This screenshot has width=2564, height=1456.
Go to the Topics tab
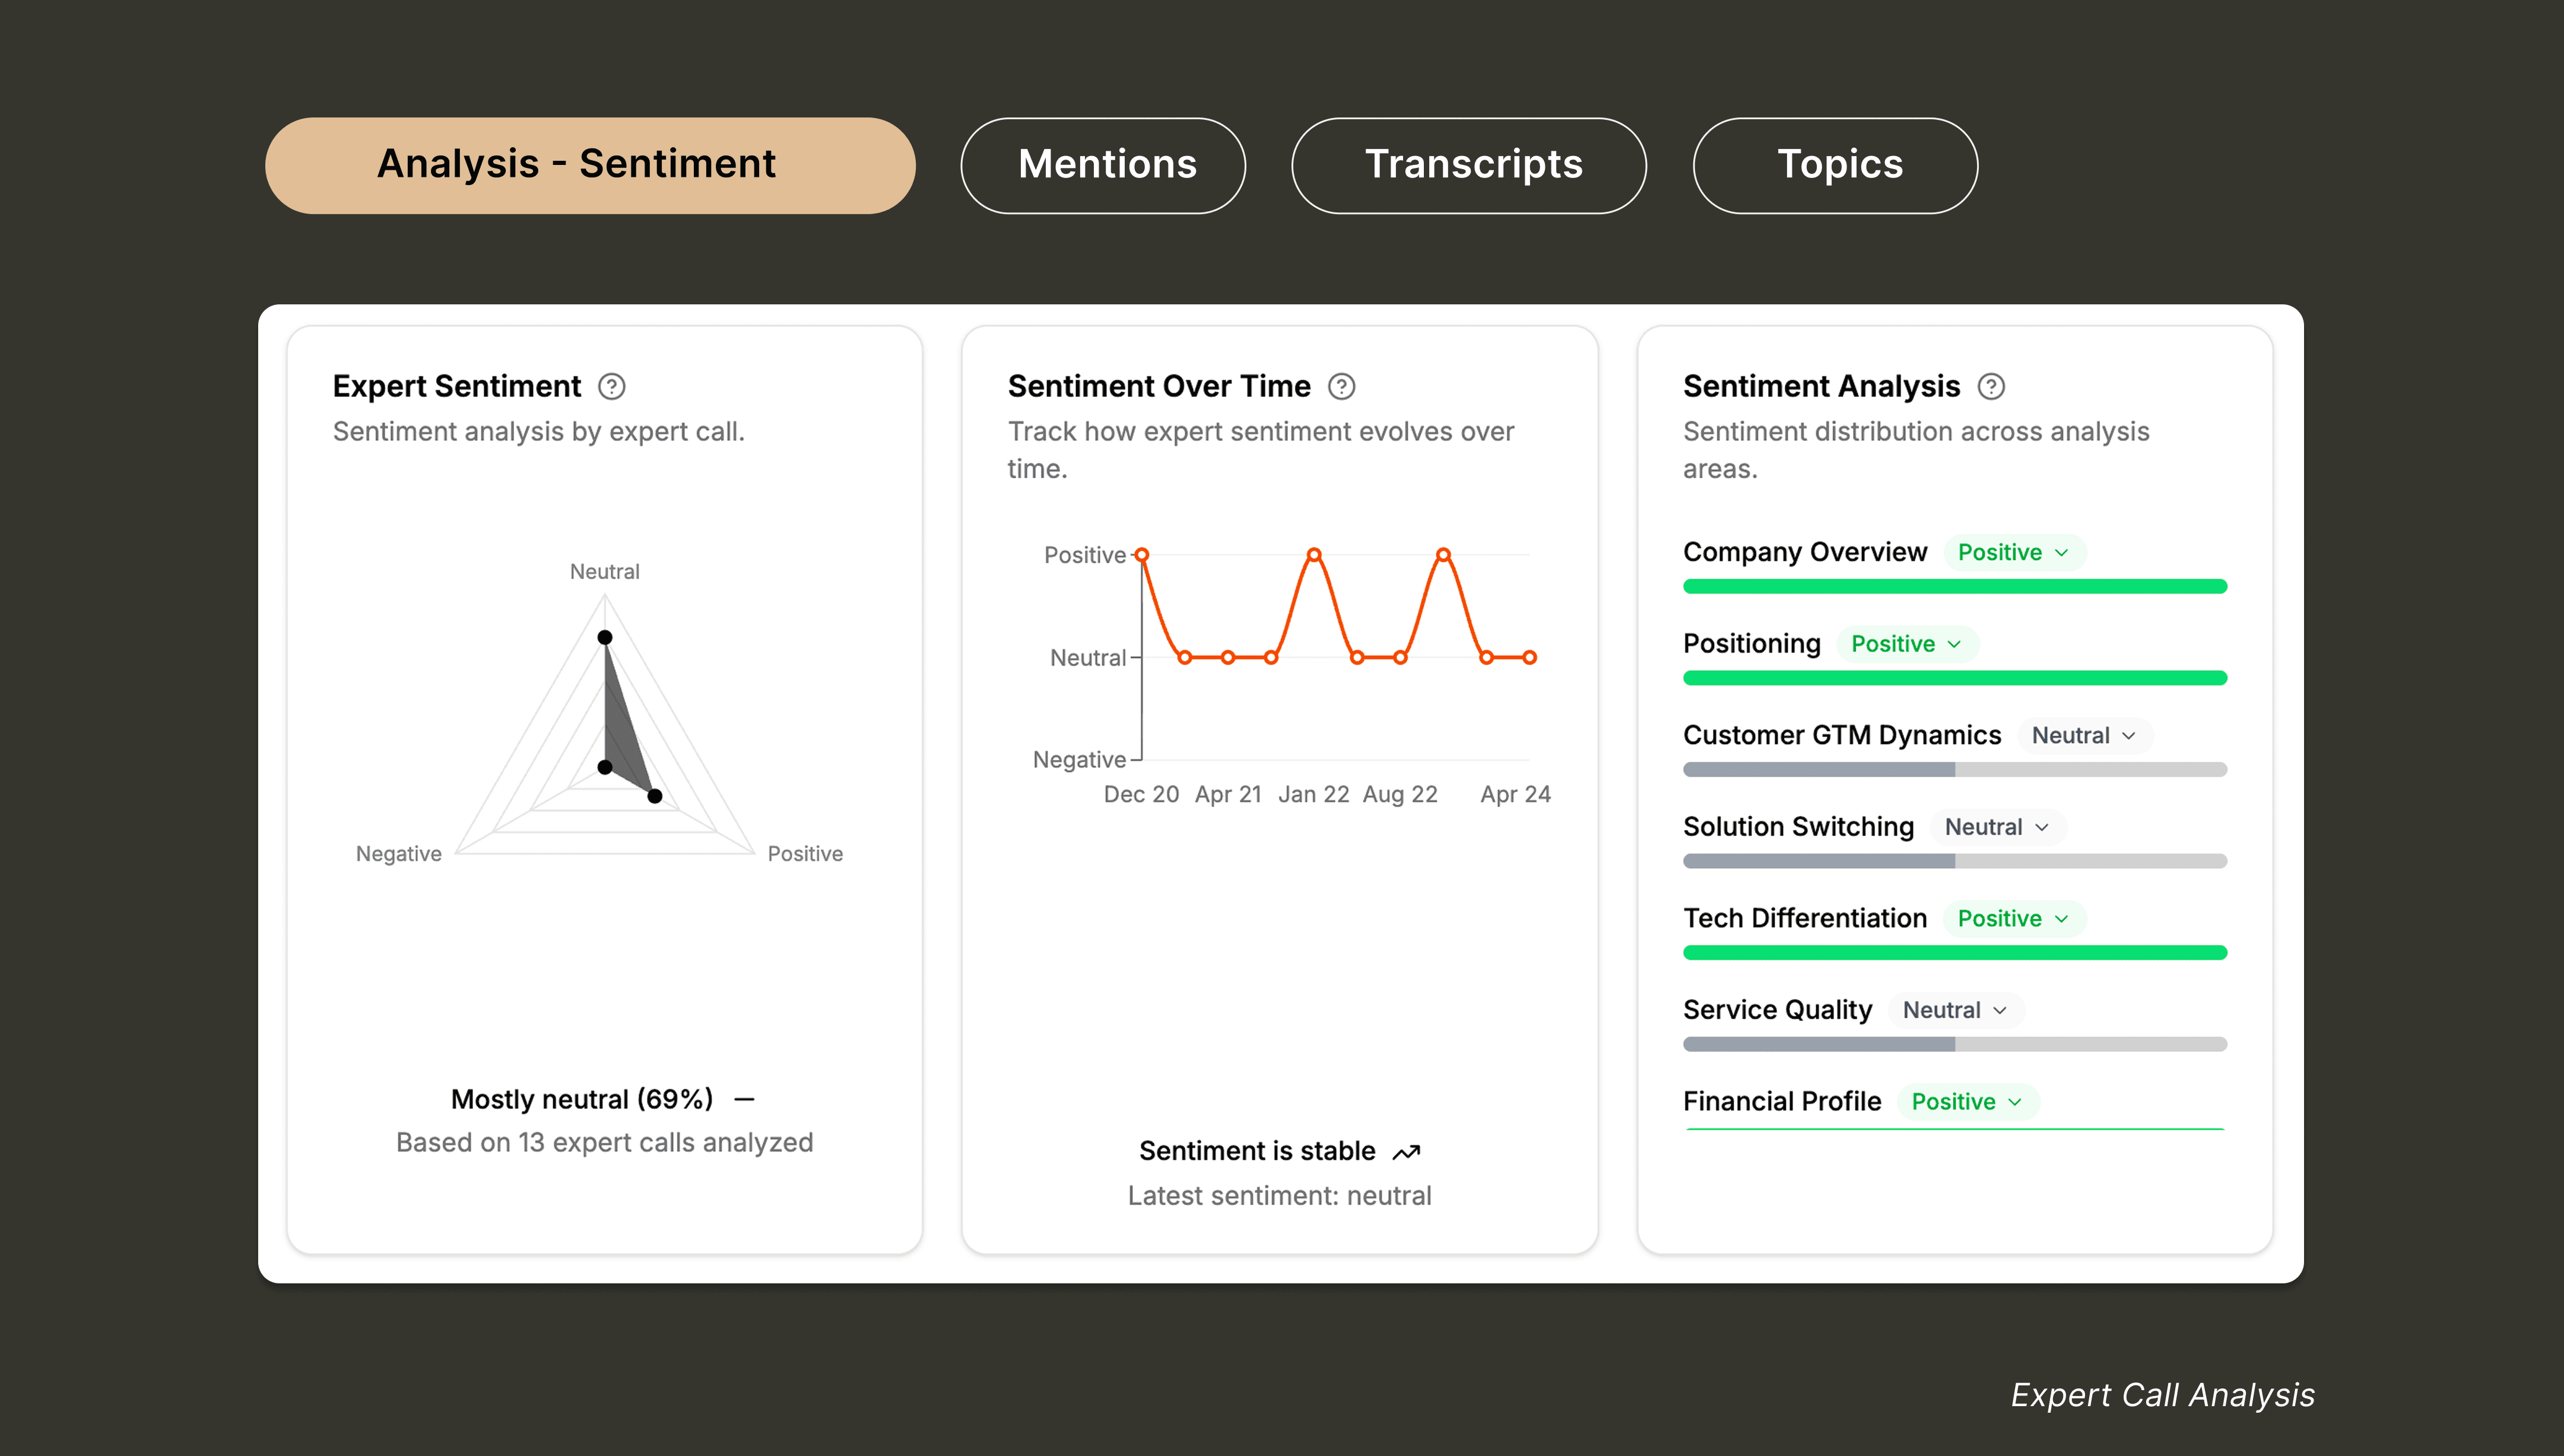(x=1834, y=166)
